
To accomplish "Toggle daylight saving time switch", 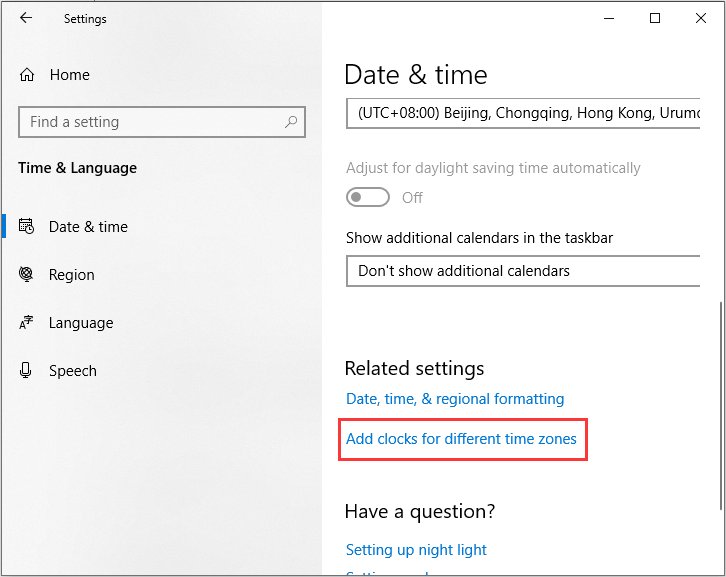I will tap(368, 197).
